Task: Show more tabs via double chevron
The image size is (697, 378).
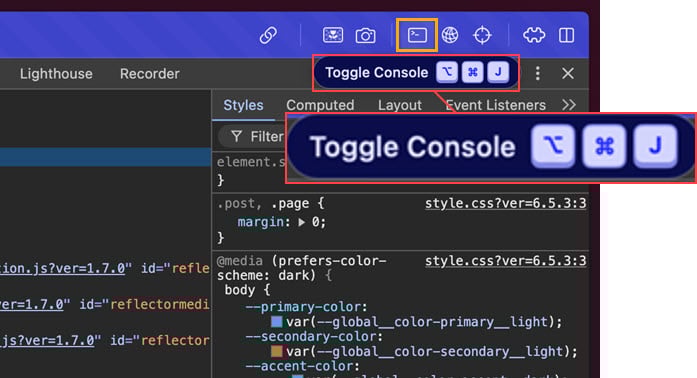Action: click(x=569, y=105)
